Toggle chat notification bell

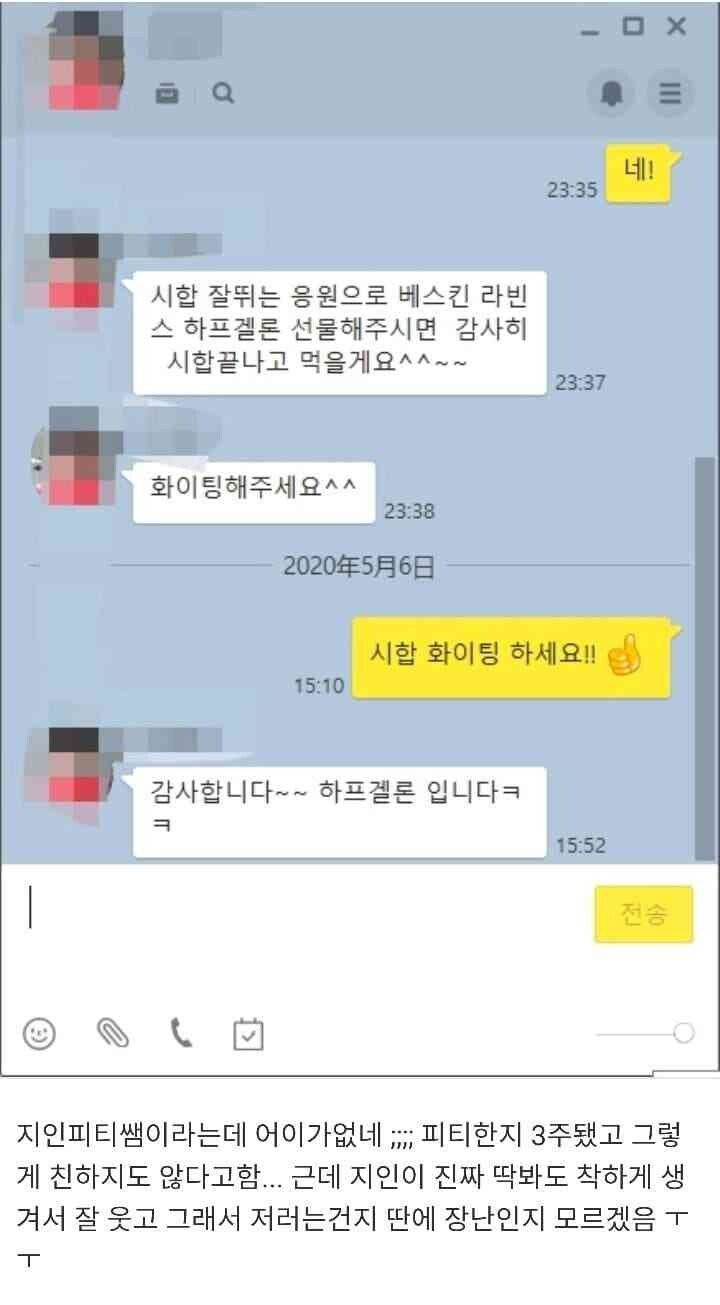pyautogui.click(x=612, y=94)
